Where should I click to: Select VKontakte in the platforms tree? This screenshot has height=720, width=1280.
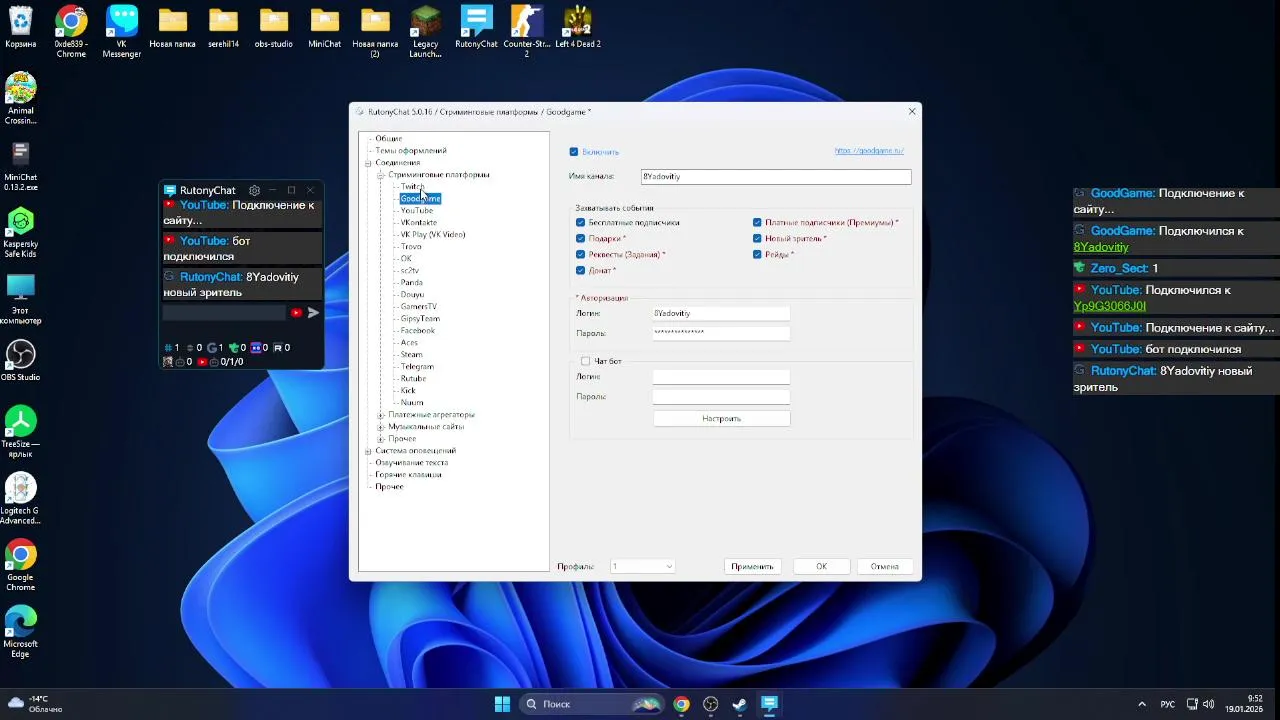418,223
